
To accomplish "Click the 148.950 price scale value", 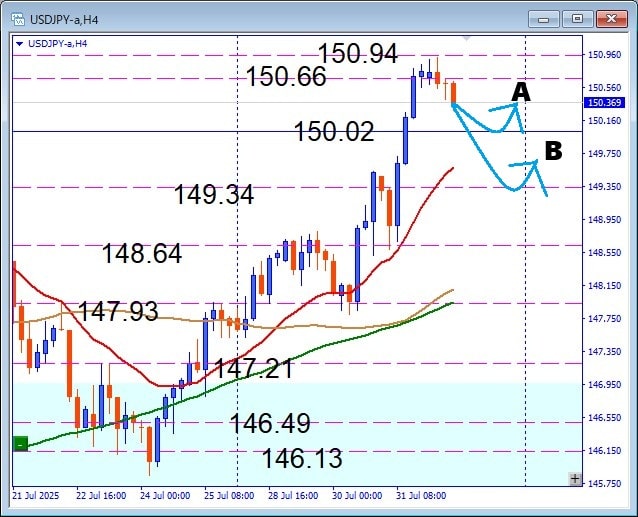I will [x=605, y=220].
